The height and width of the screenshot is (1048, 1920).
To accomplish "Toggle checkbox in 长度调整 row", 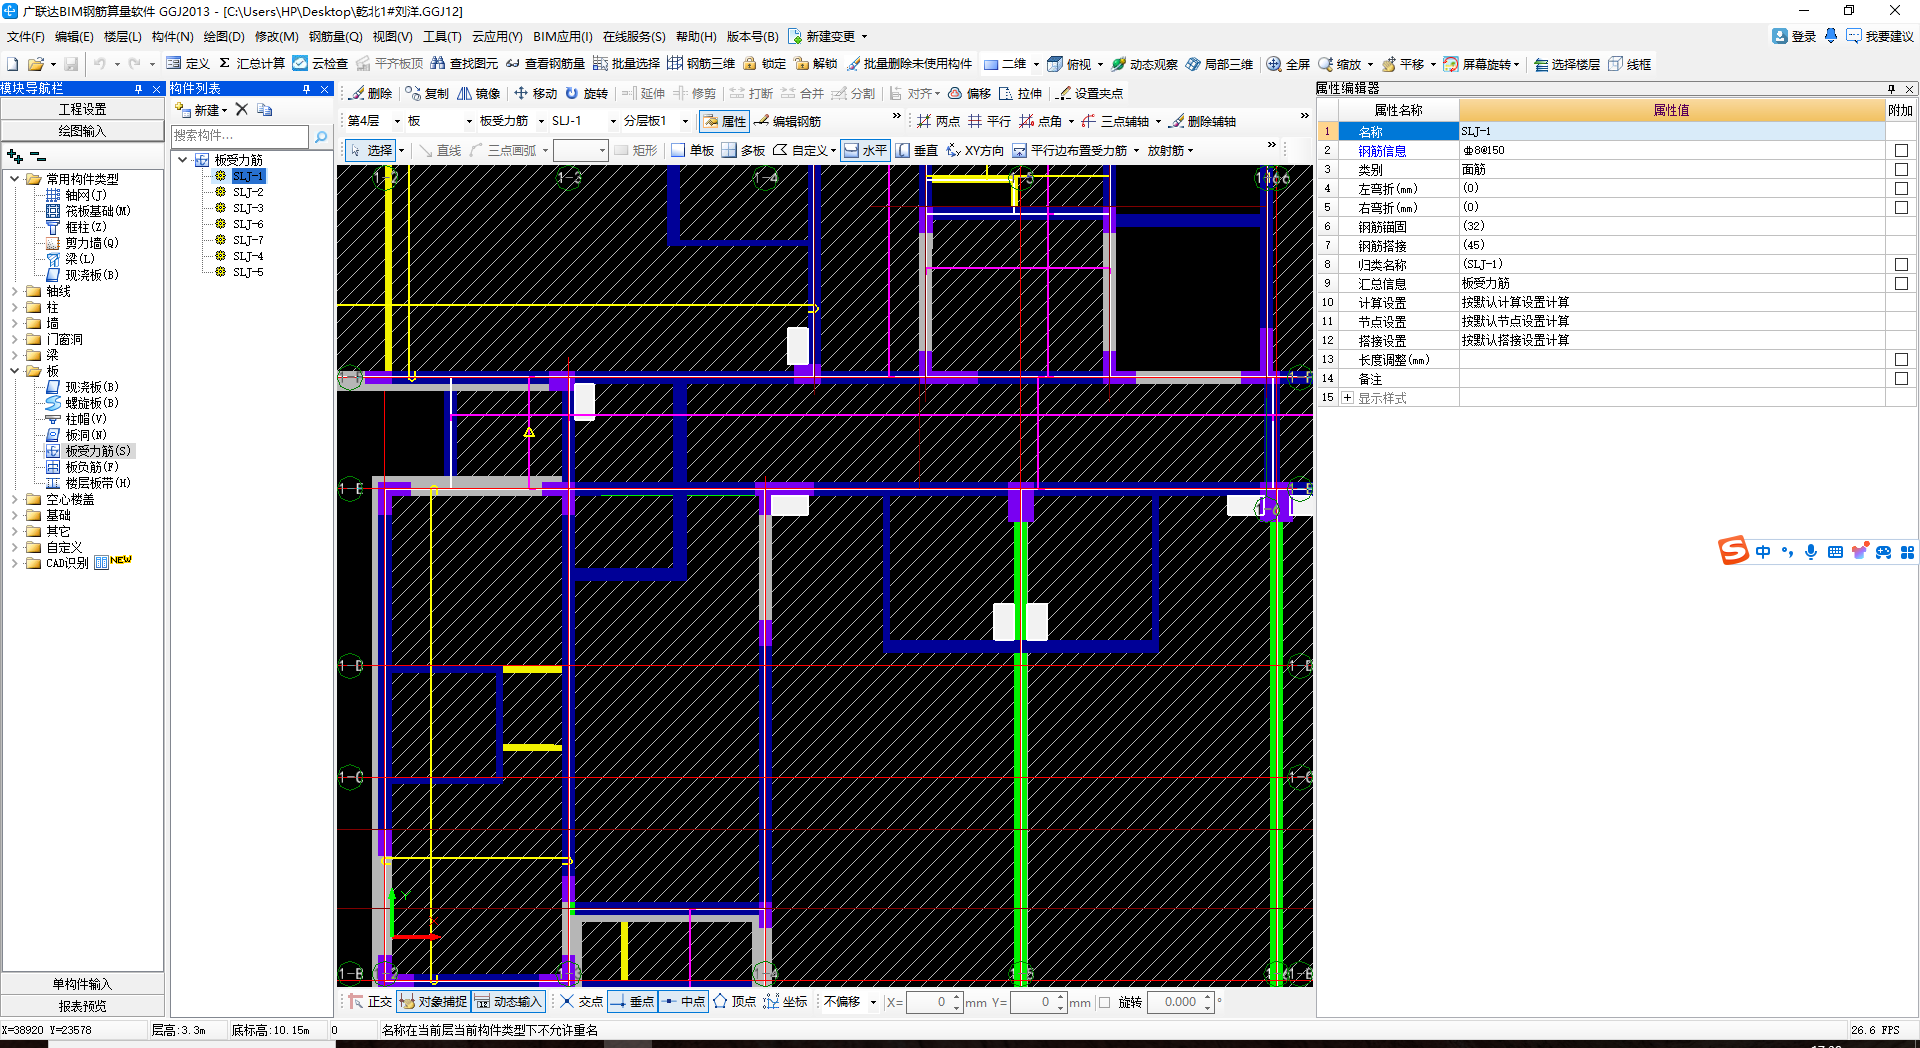I will pyautogui.click(x=1901, y=359).
